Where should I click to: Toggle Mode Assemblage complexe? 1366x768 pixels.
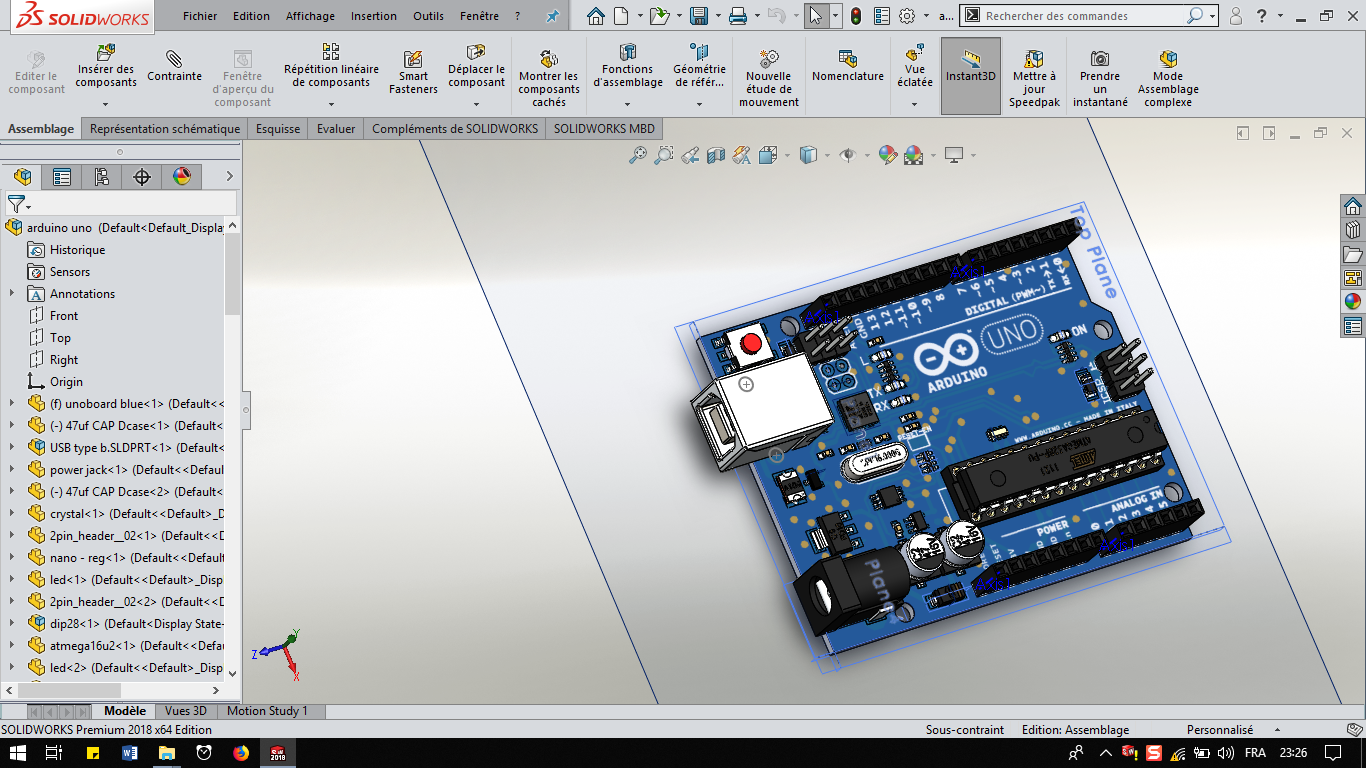coord(1168,78)
